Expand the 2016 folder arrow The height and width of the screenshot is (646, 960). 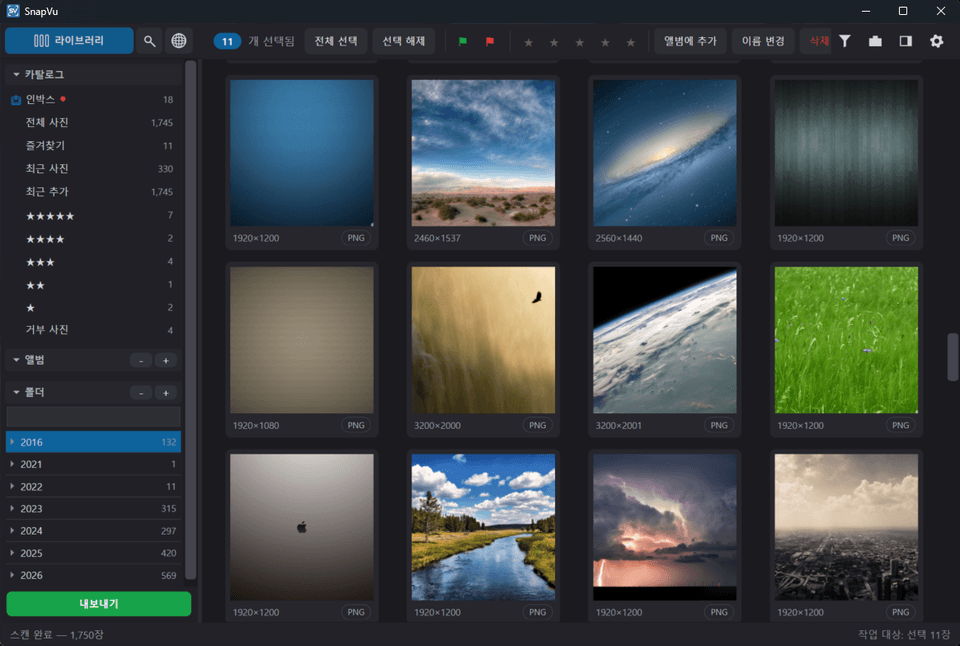coord(12,441)
